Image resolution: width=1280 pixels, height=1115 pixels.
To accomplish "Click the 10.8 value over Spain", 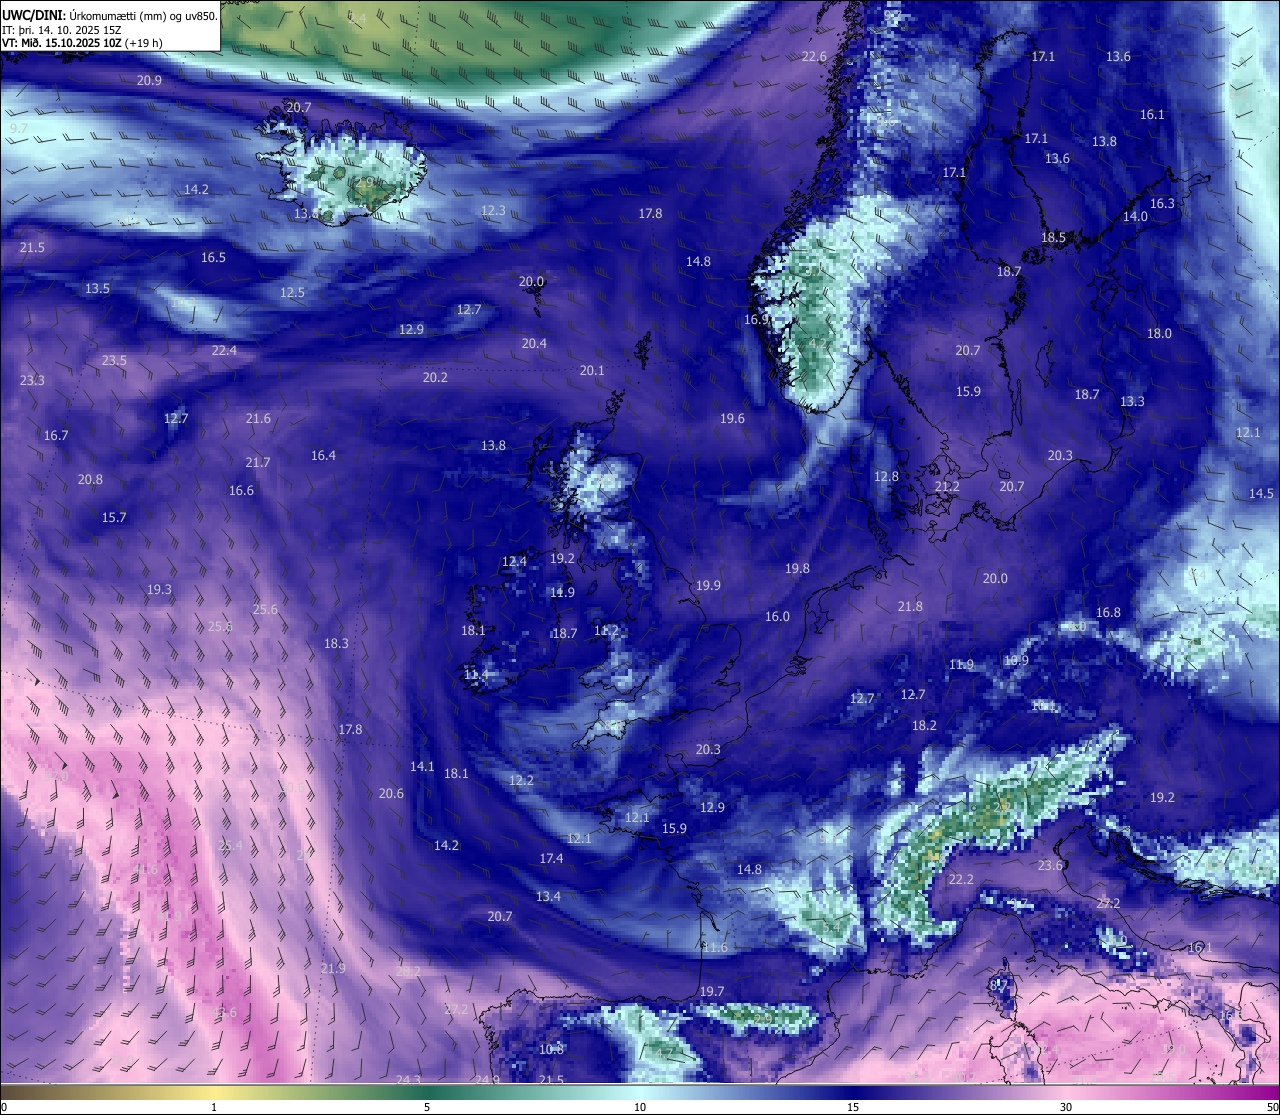I will 552,1050.
